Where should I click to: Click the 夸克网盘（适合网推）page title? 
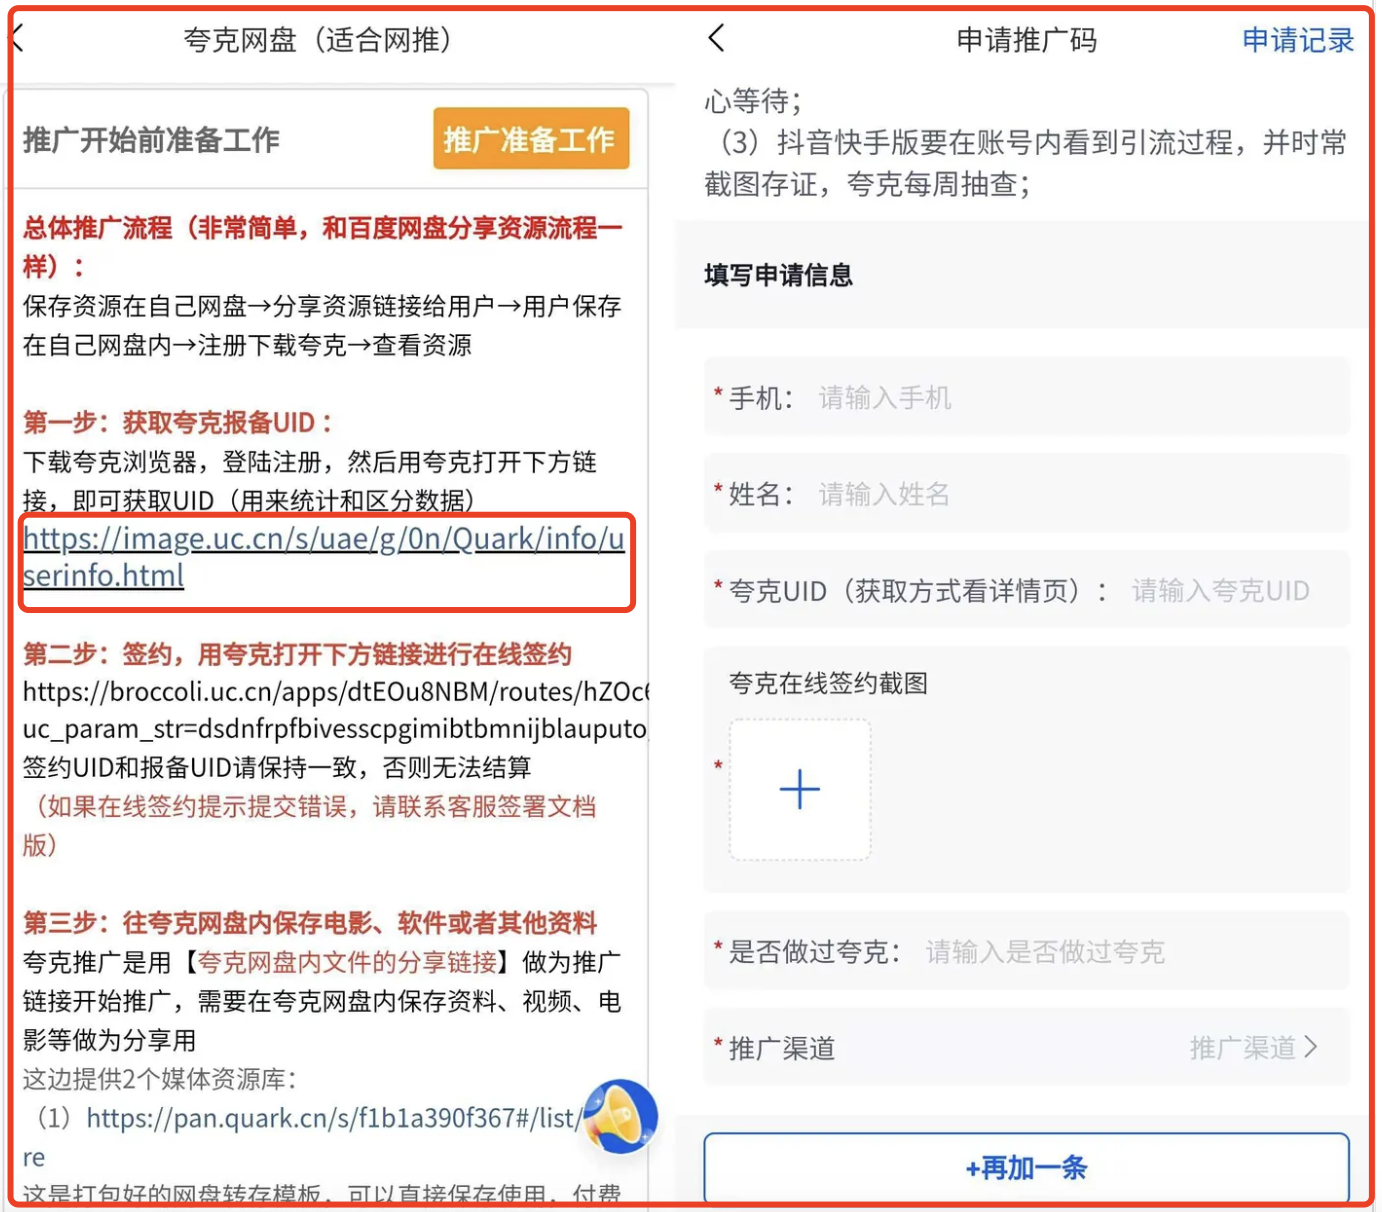click(x=318, y=40)
